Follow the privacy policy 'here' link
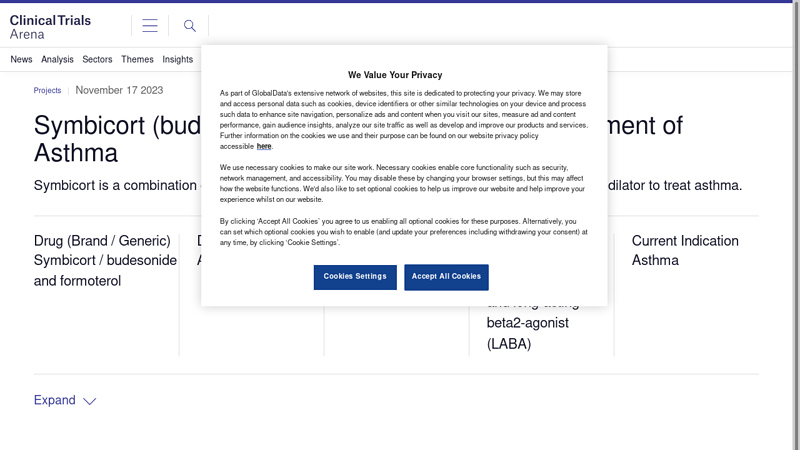 [264, 146]
